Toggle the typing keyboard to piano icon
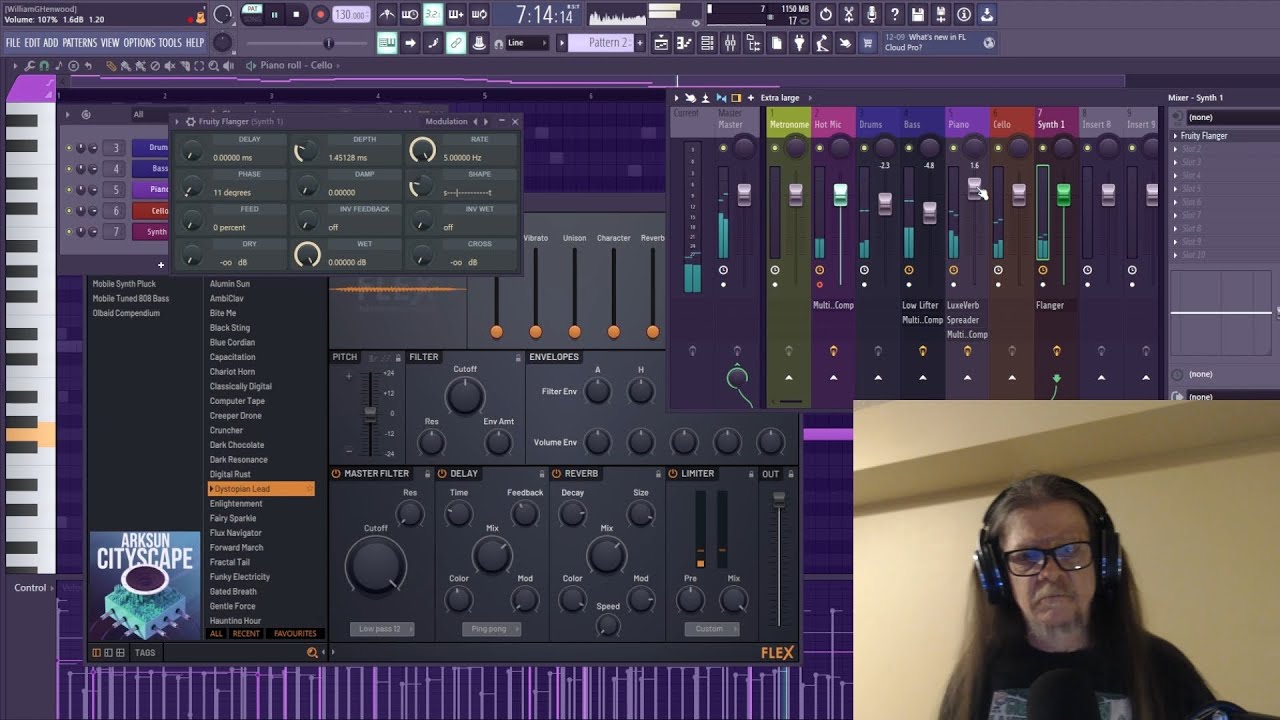Image resolution: width=1280 pixels, height=720 pixels. (387, 43)
